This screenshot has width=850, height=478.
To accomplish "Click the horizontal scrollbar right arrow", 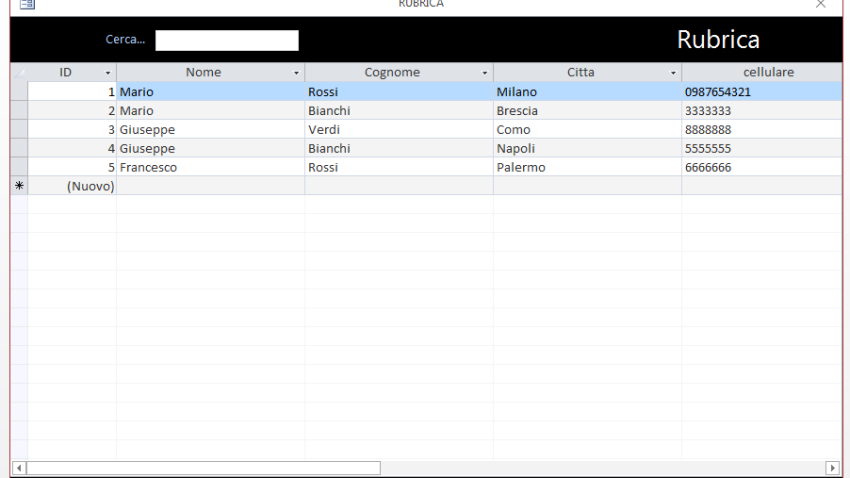I will pyautogui.click(x=833, y=468).
